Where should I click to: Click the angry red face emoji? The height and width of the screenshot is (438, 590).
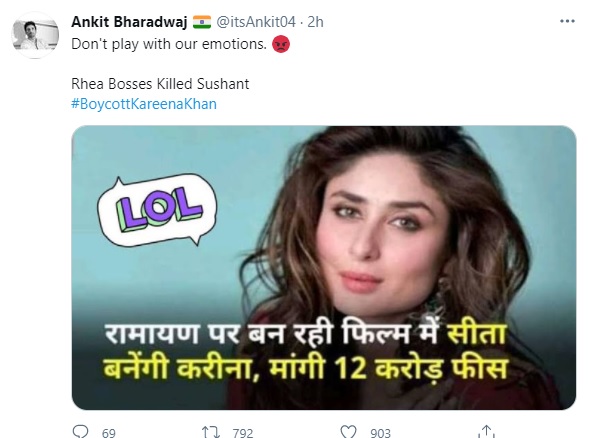pyautogui.click(x=281, y=44)
